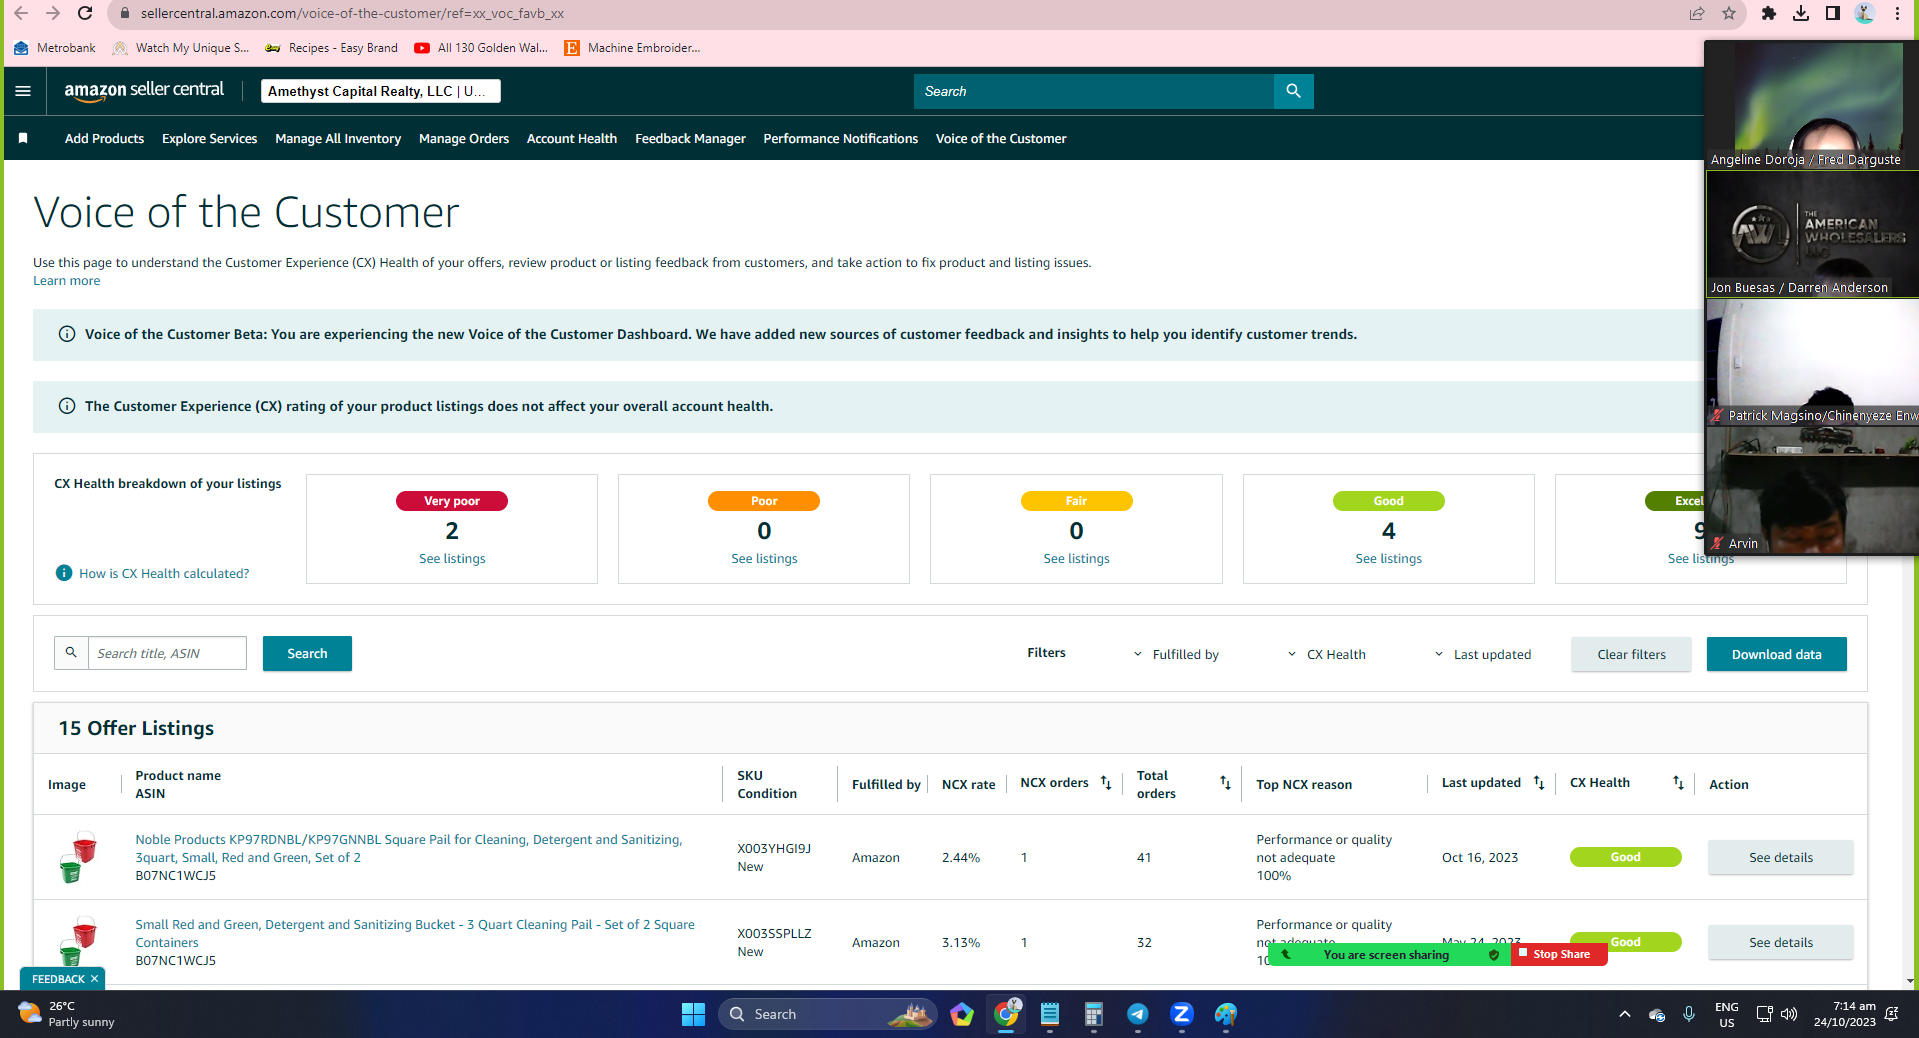Close the FEEDBACK tab with its X
The image size is (1919, 1038).
point(94,979)
